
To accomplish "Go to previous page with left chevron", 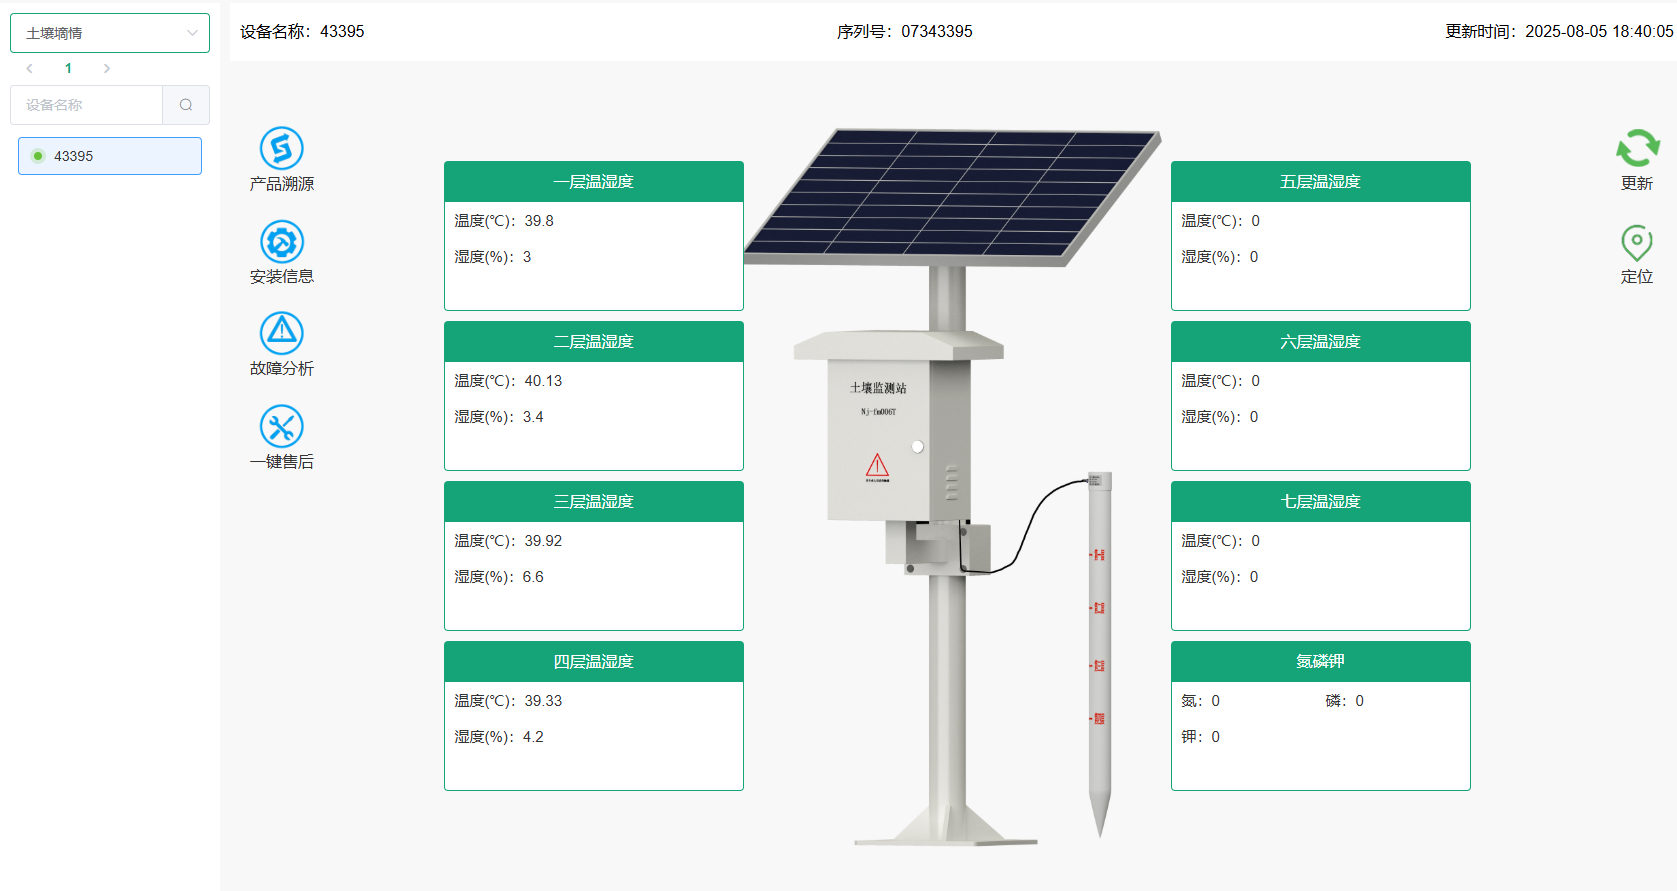I will coord(30,69).
